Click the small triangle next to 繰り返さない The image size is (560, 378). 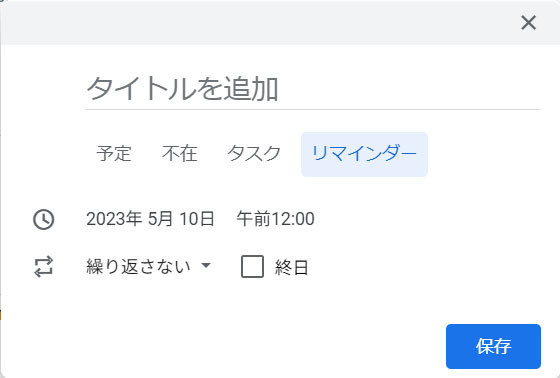pyautogui.click(x=206, y=265)
